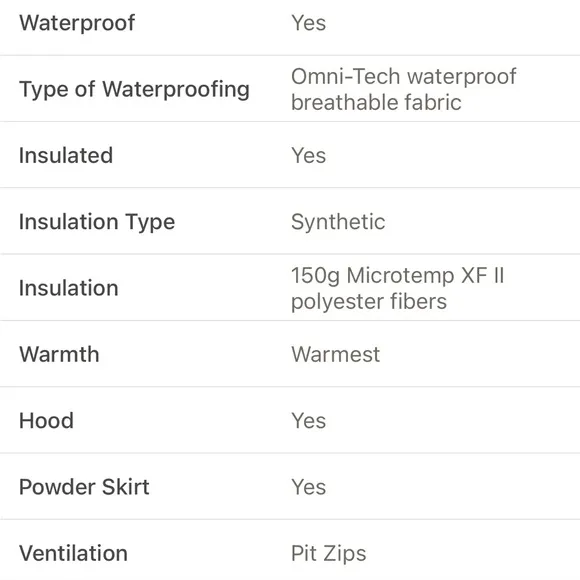Click the breathable fabric text line
Image resolution: width=580 pixels, height=580 pixels.
point(376,102)
